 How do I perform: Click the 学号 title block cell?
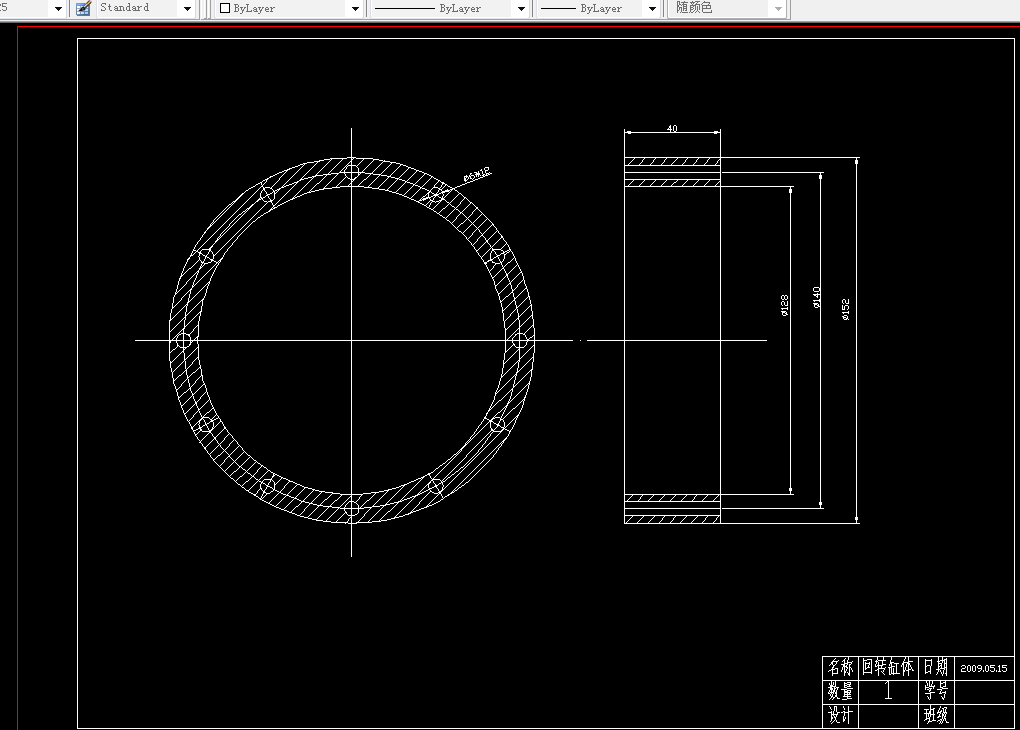click(935, 692)
